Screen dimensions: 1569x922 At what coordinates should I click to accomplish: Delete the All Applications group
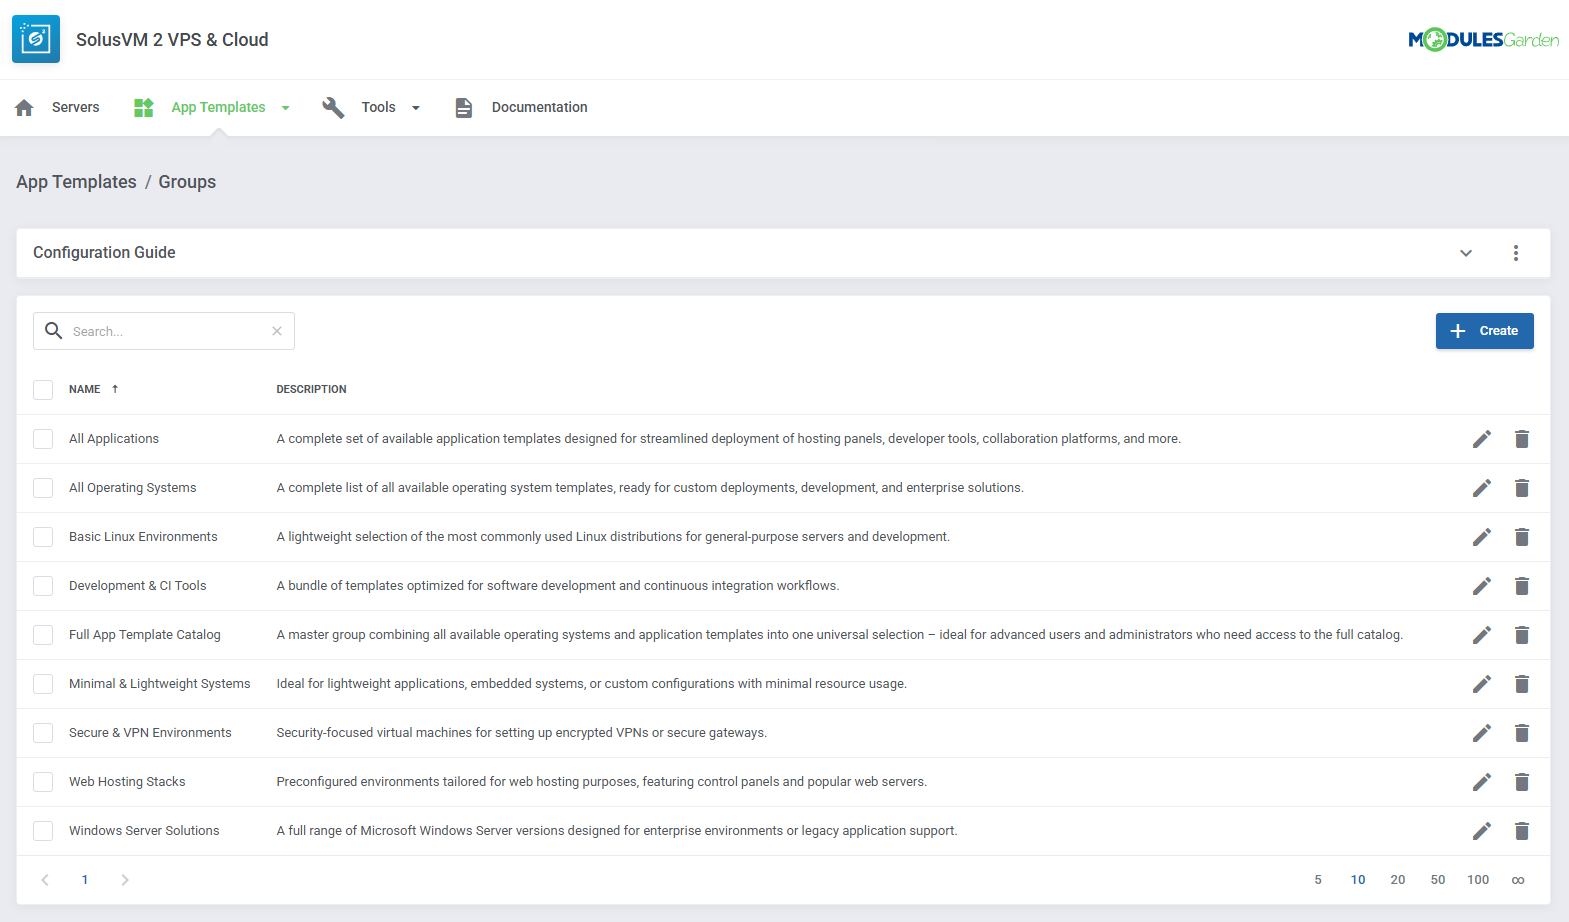pos(1522,439)
